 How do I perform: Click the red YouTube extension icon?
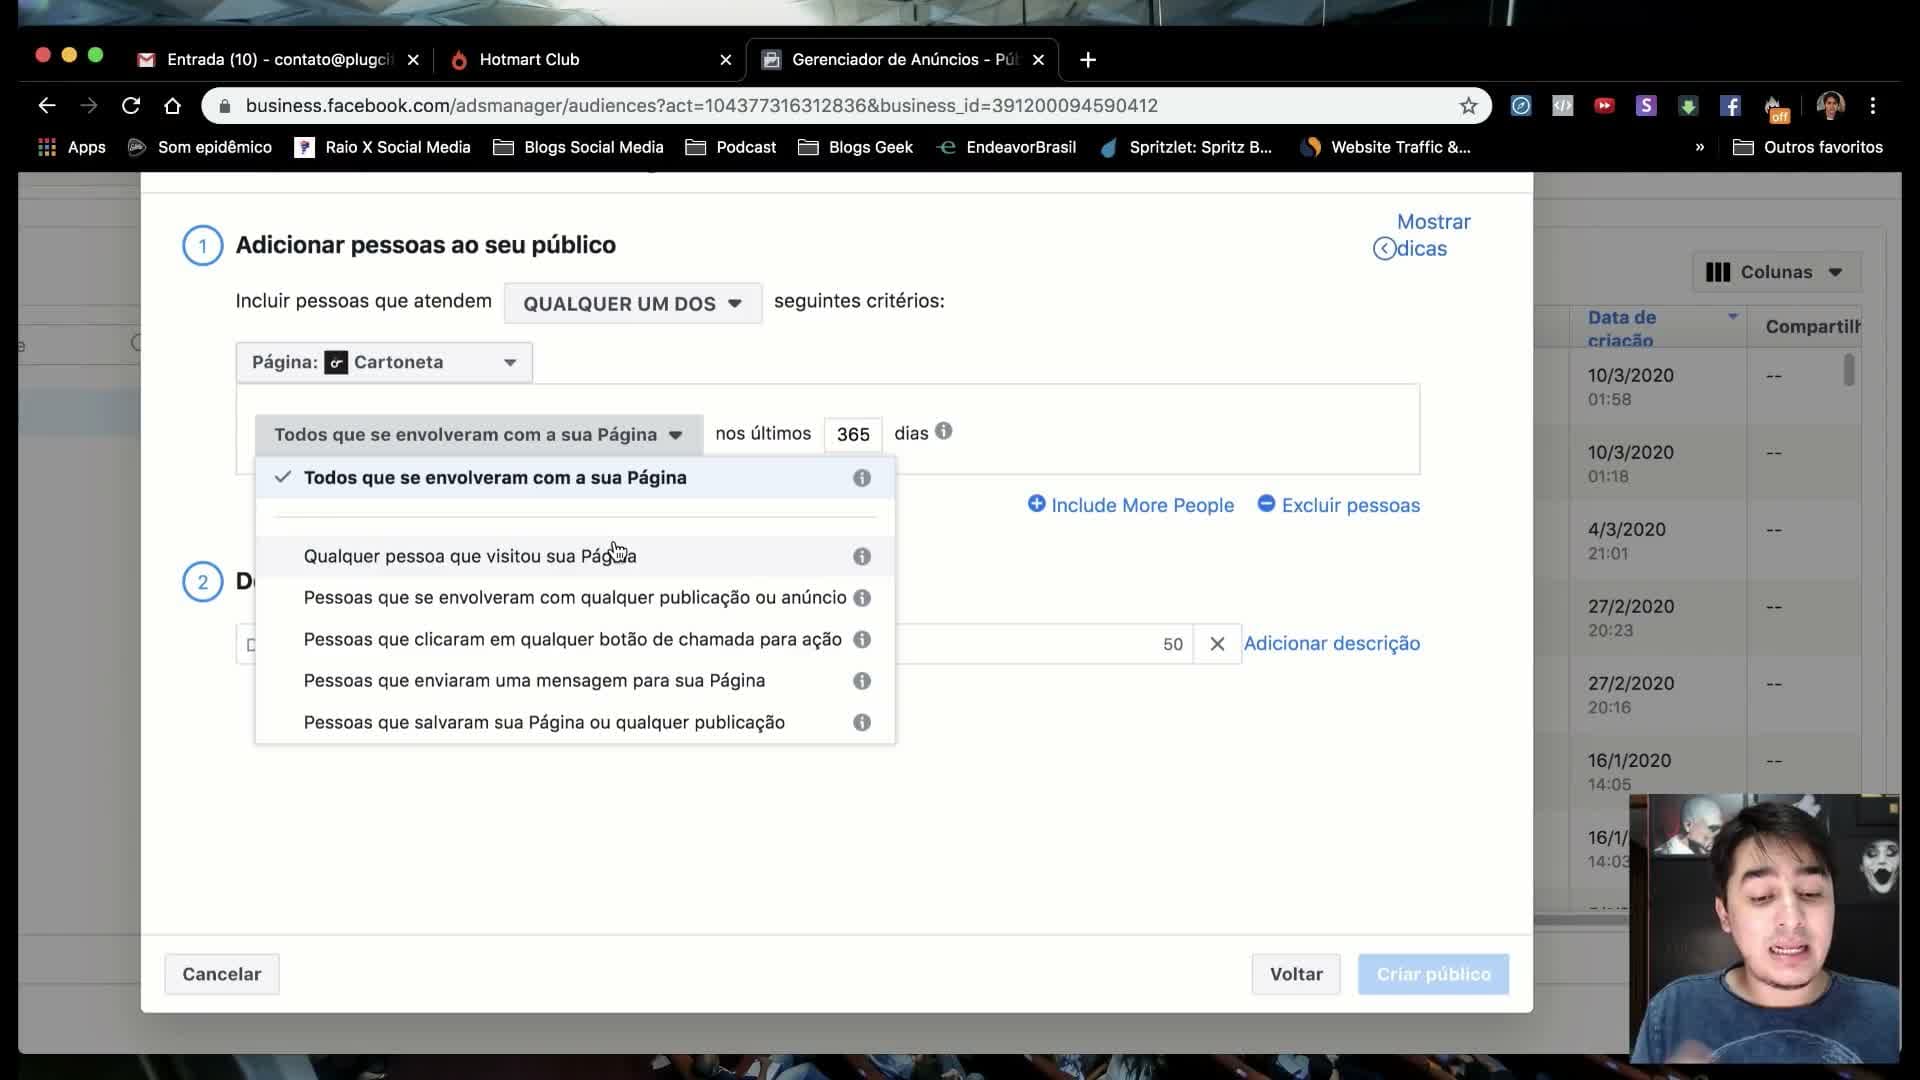(1604, 106)
